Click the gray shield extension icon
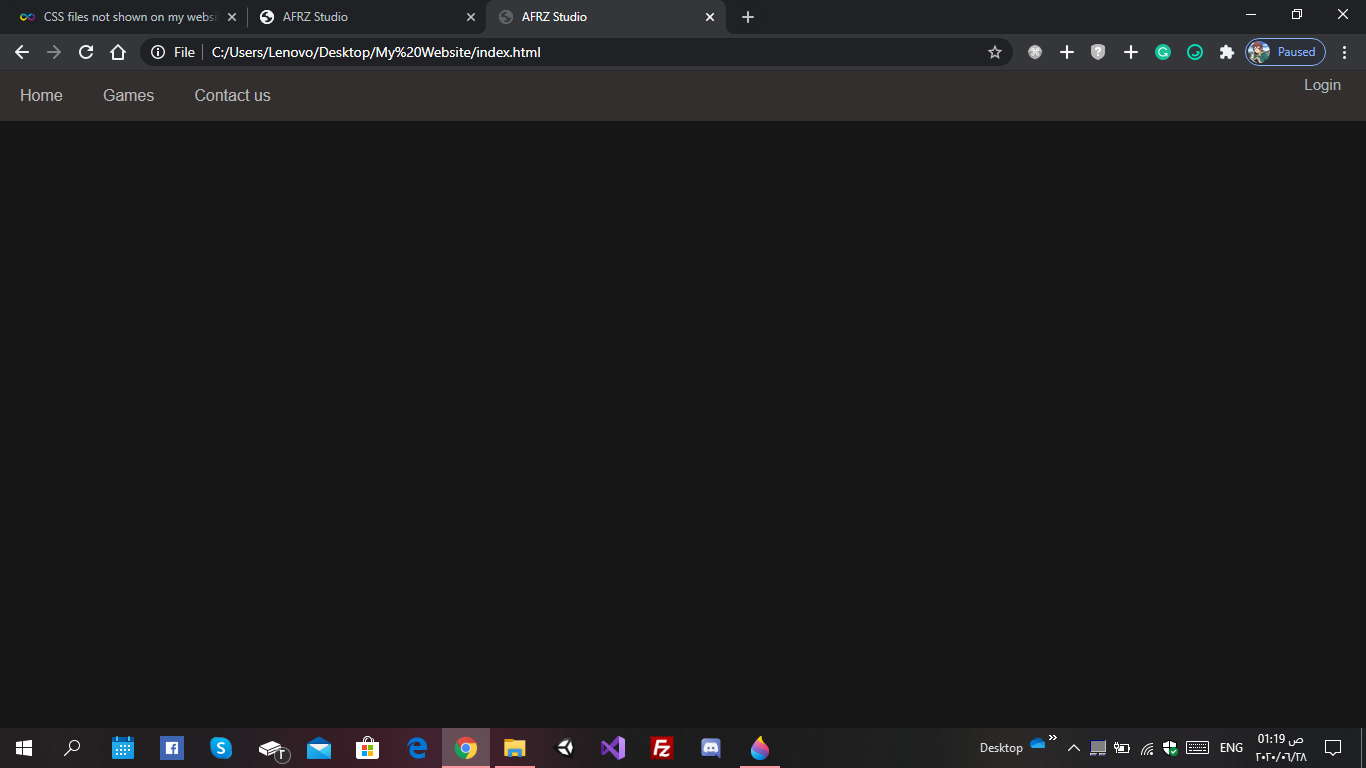The height and width of the screenshot is (768, 1366). tap(1098, 52)
